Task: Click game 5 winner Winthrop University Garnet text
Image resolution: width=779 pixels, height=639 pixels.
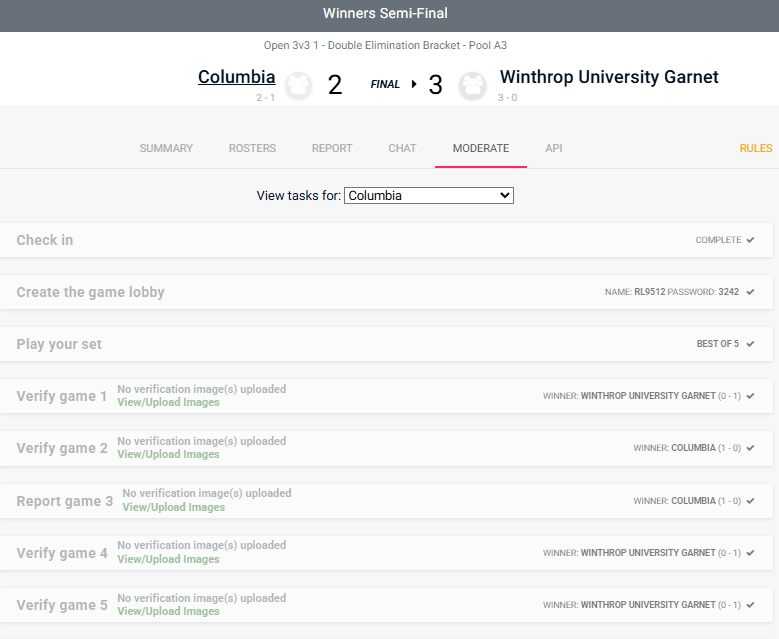Action: [x=648, y=605]
